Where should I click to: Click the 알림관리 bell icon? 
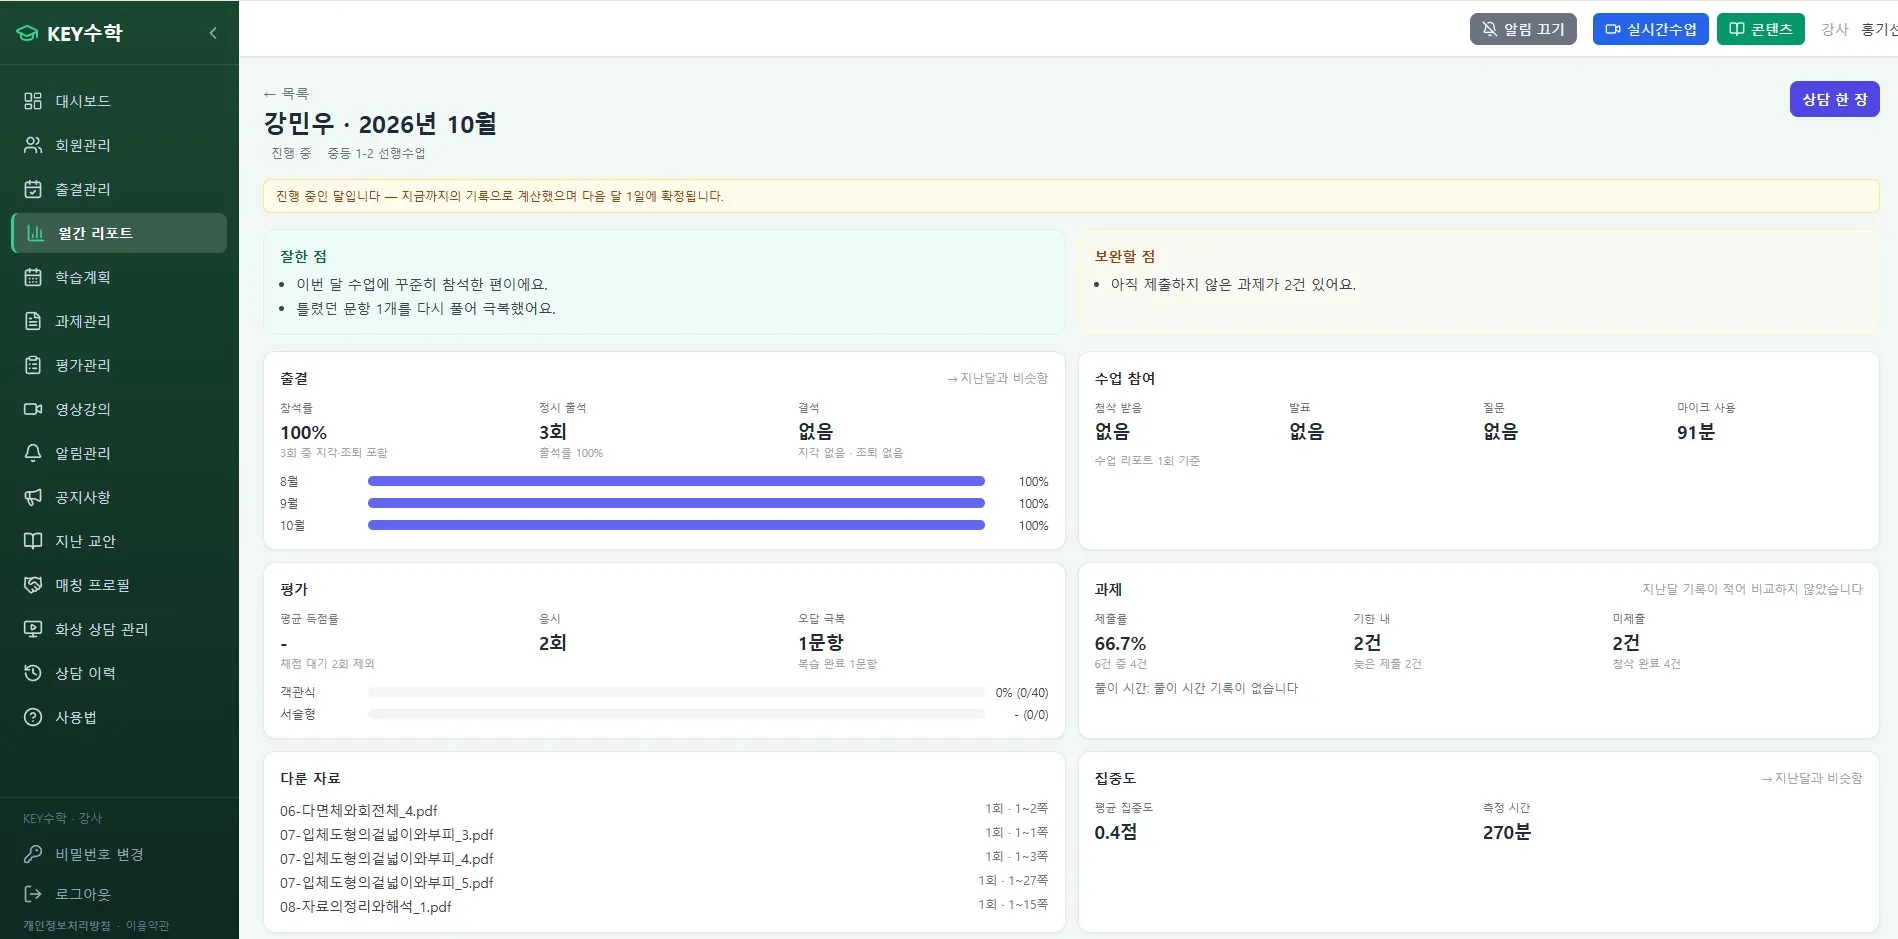tap(33, 453)
